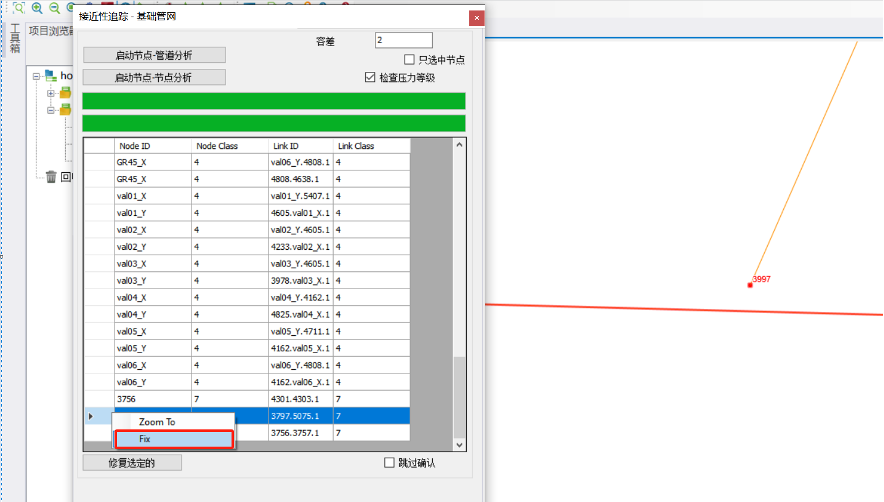Image resolution: width=884 pixels, height=502 pixels.
Task: Click the zoom in magnifier icon
Action: [x=36, y=7]
